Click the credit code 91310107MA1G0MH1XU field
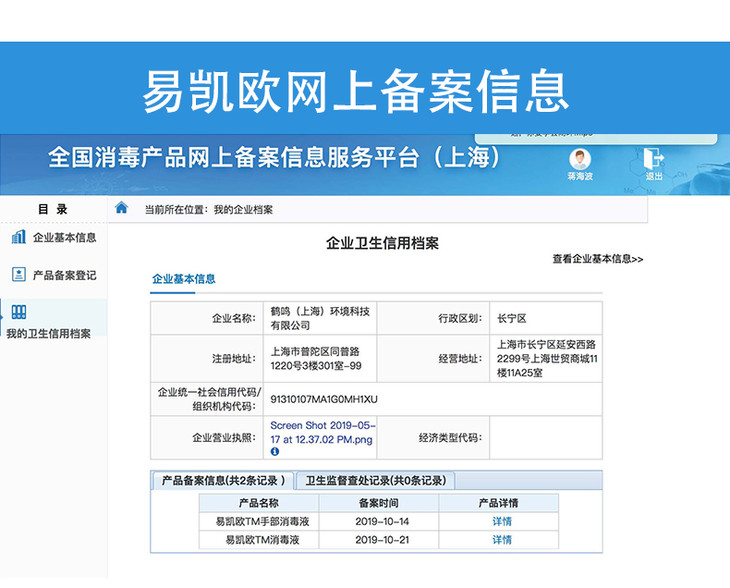The width and height of the screenshot is (730, 588). point(324,399)
